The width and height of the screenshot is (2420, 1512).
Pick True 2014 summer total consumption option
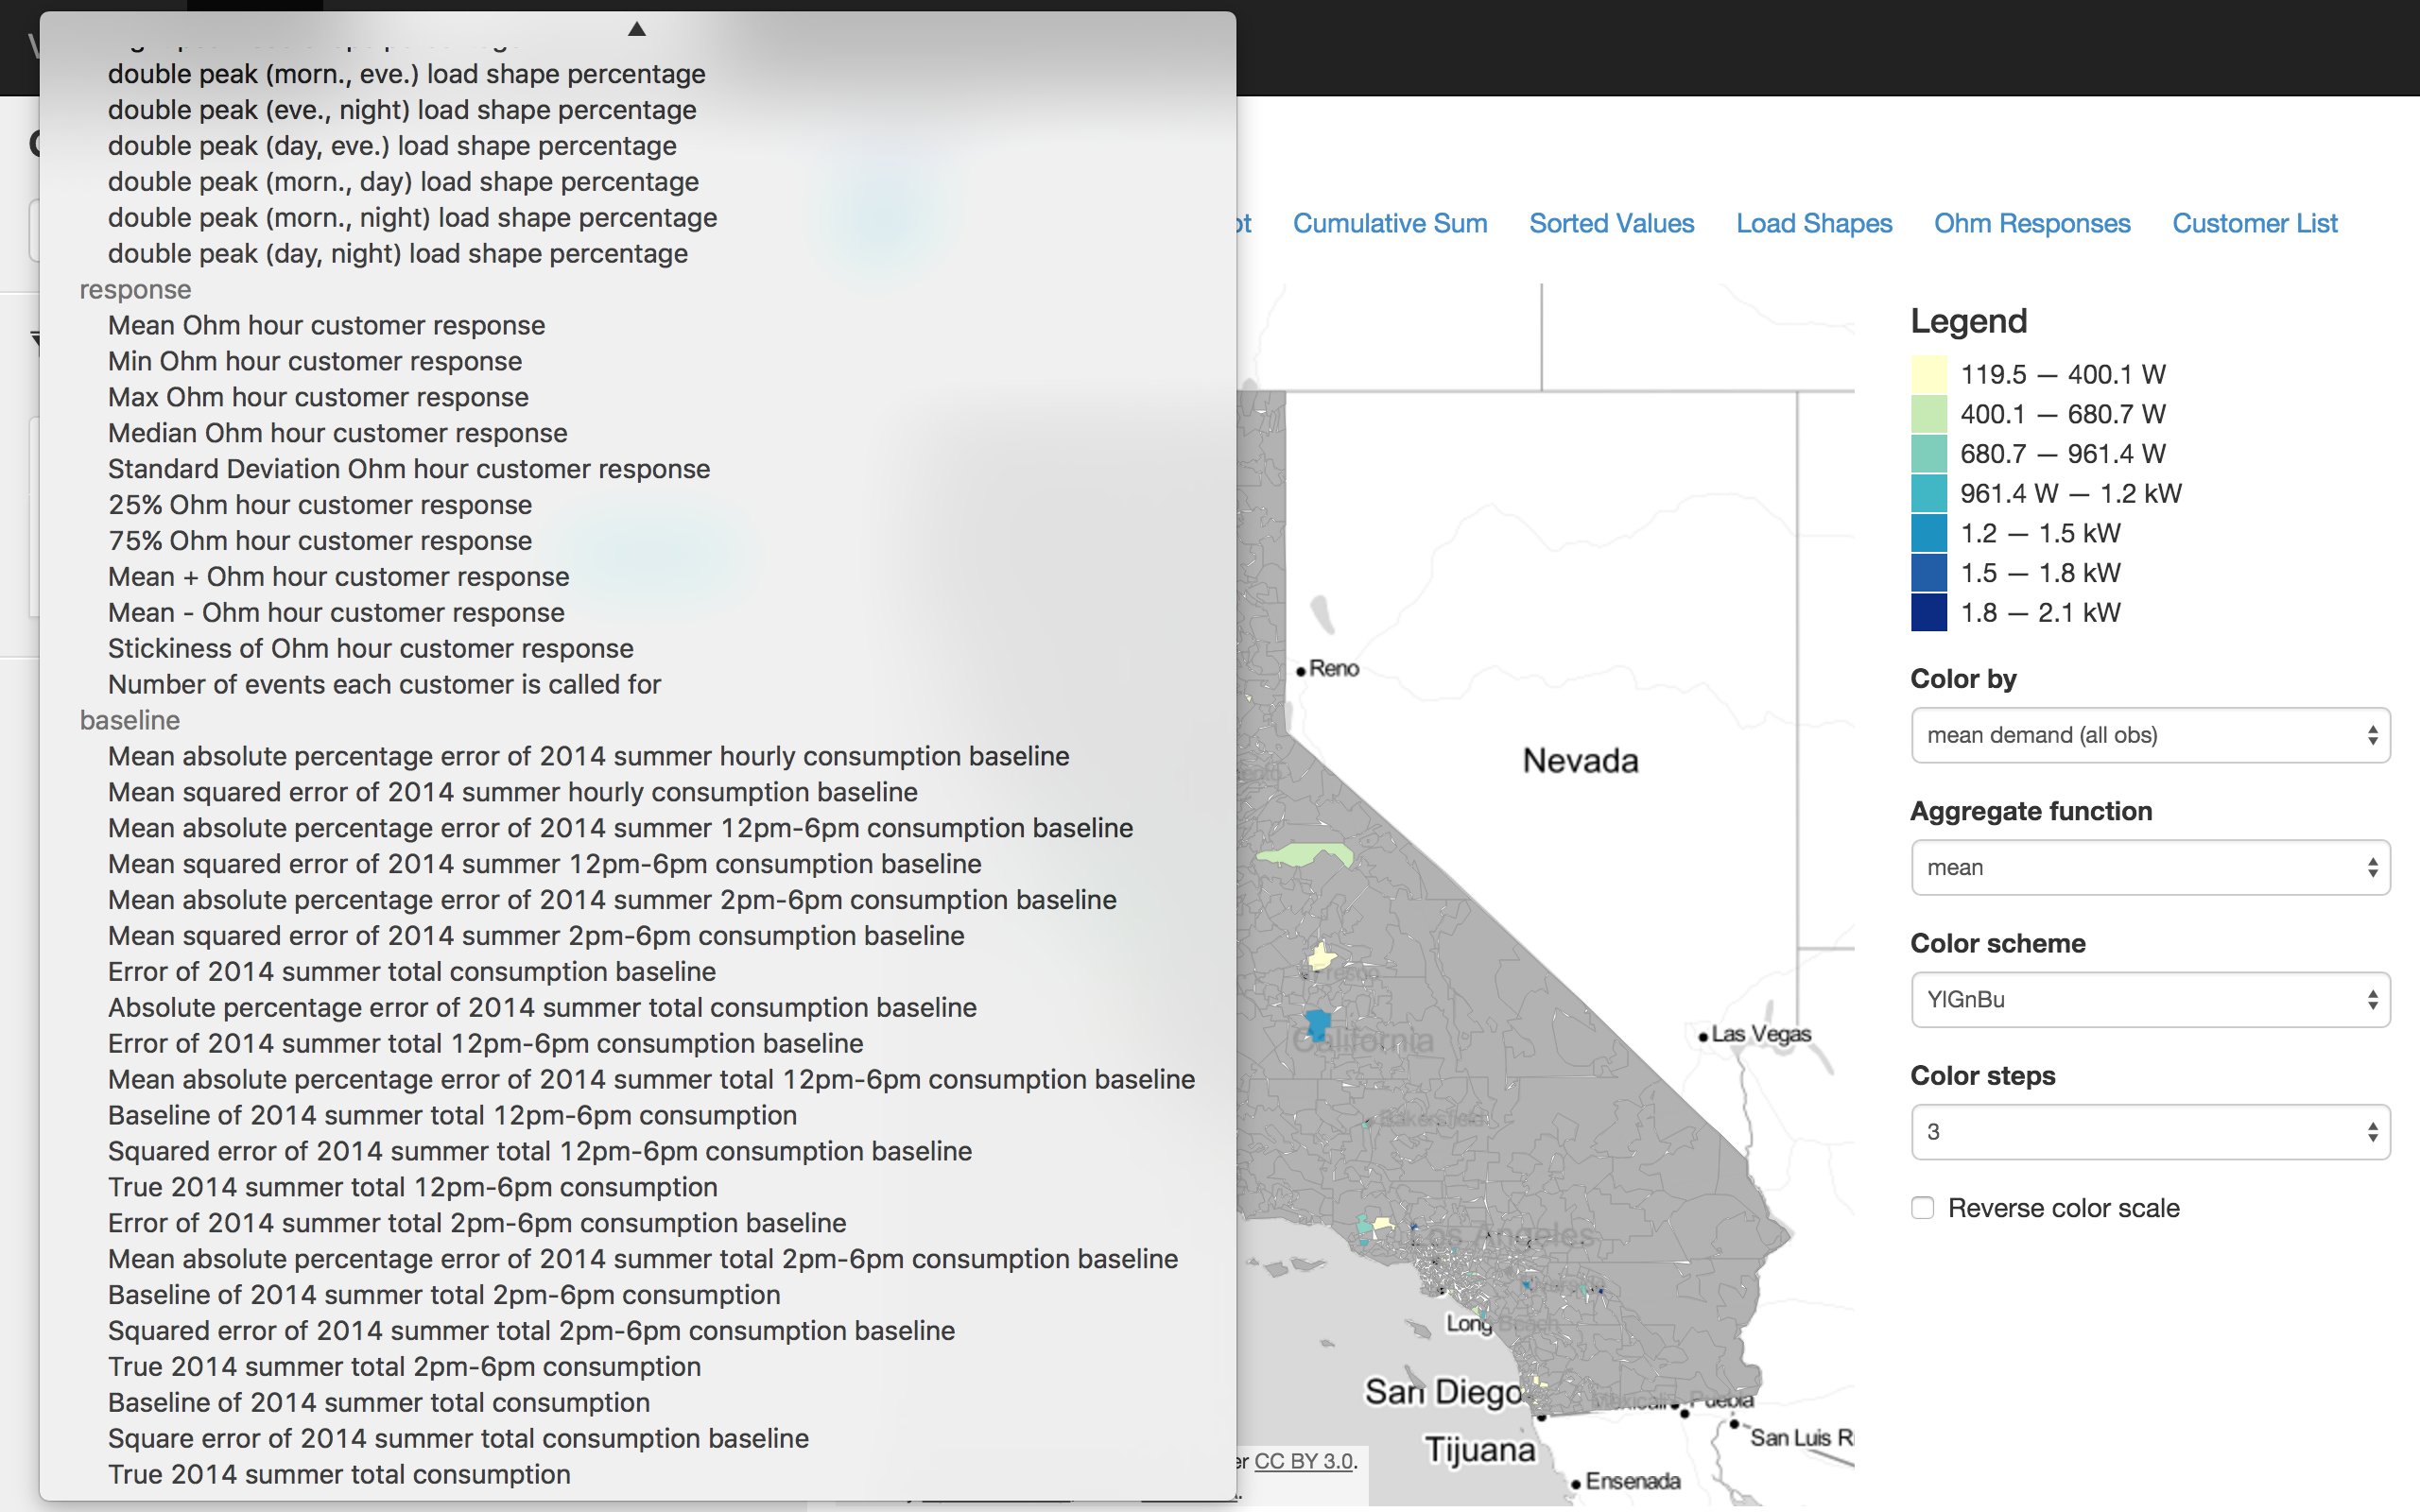pos(339,1474)
